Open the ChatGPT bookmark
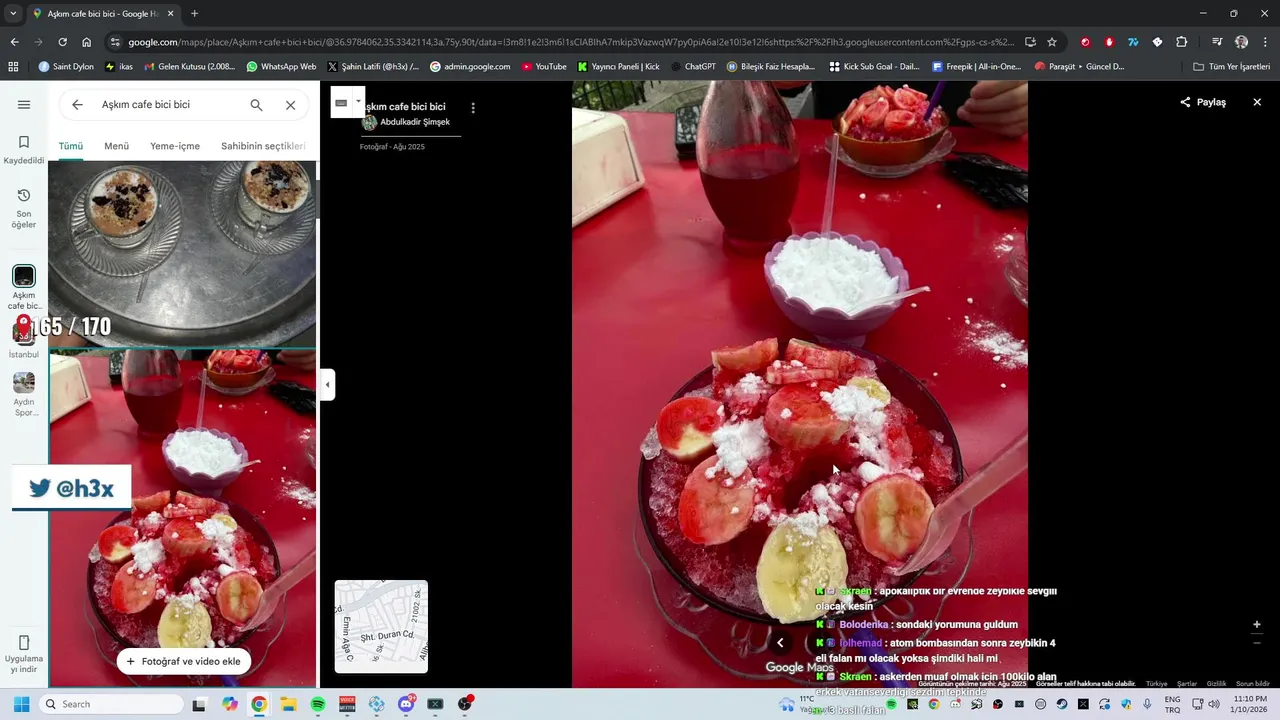The image size is (1280, 720). coord(693,67)
